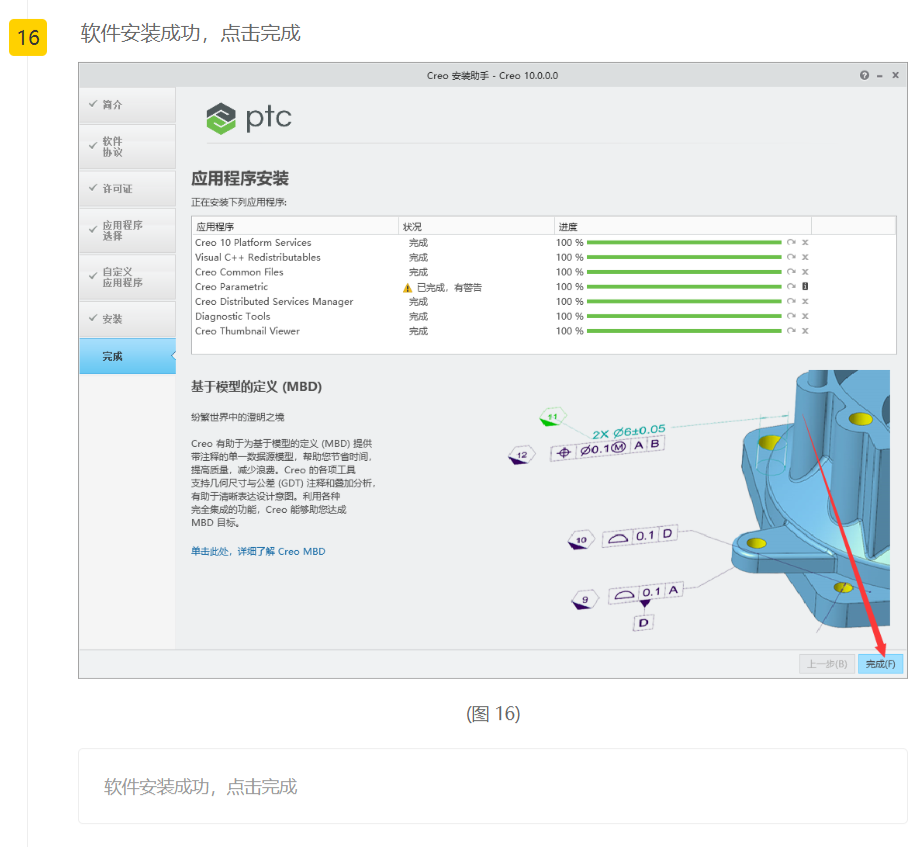Select the Creo 10 Platform Services row name
The height and width of the screenshot is (847, 917).
coord(253,242)
